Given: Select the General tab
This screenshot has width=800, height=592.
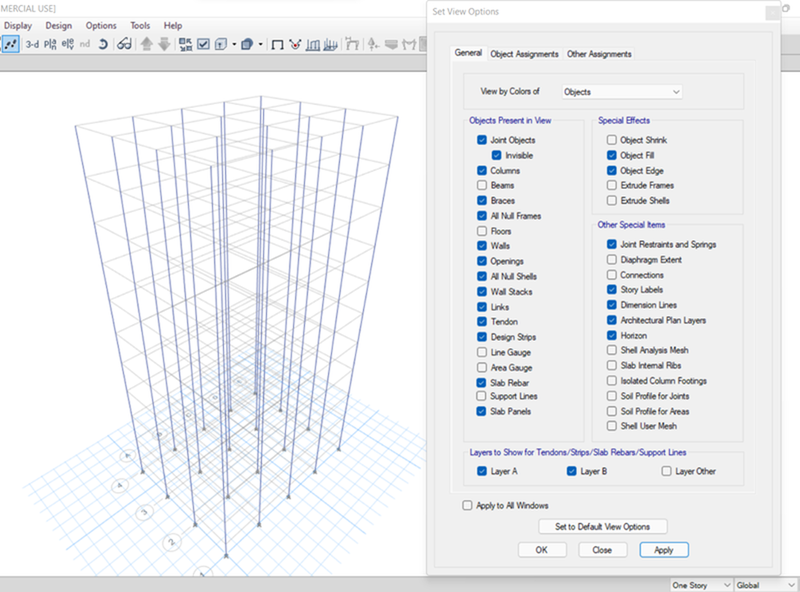Looking at the screenshot, I should pyautogui.click(x=468, y=53).
